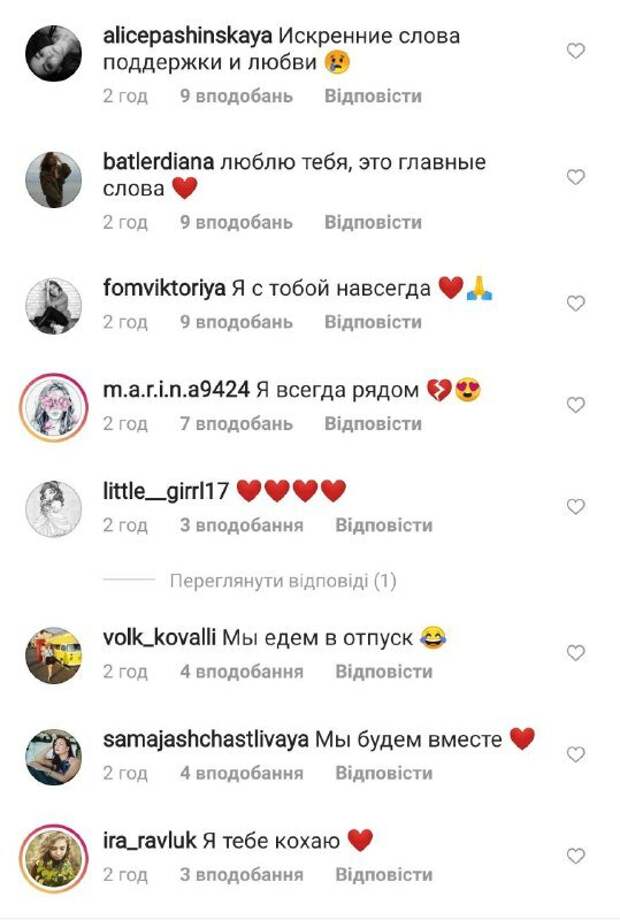Open the batlerdiana username link
Viewport: 620px width, 920px height.
coord(158,162)
